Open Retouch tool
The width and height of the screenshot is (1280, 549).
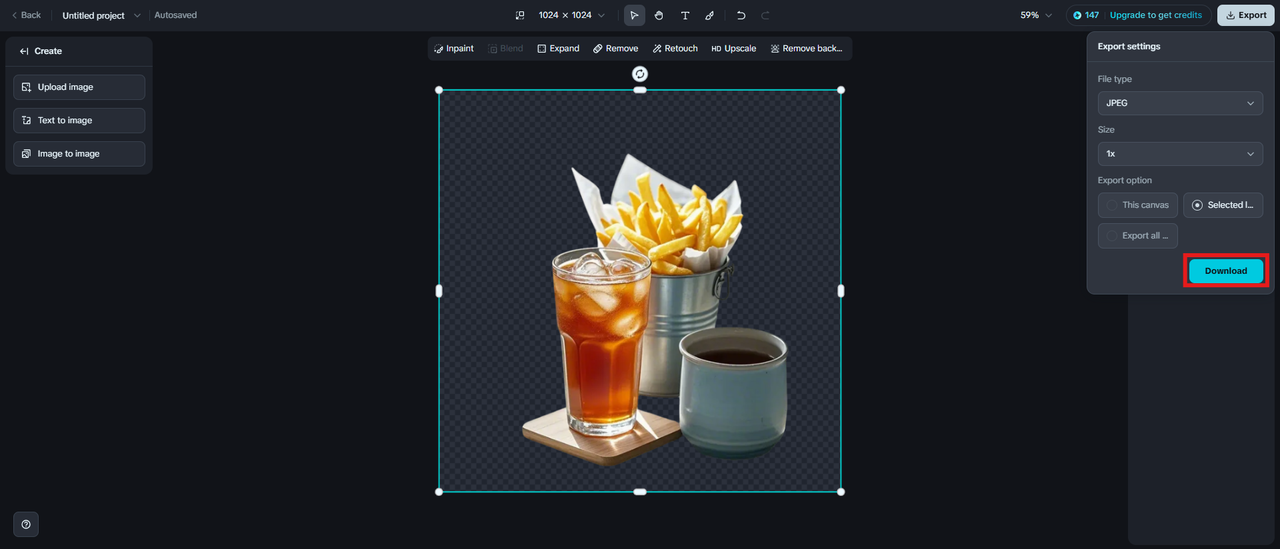coord(675,48)
